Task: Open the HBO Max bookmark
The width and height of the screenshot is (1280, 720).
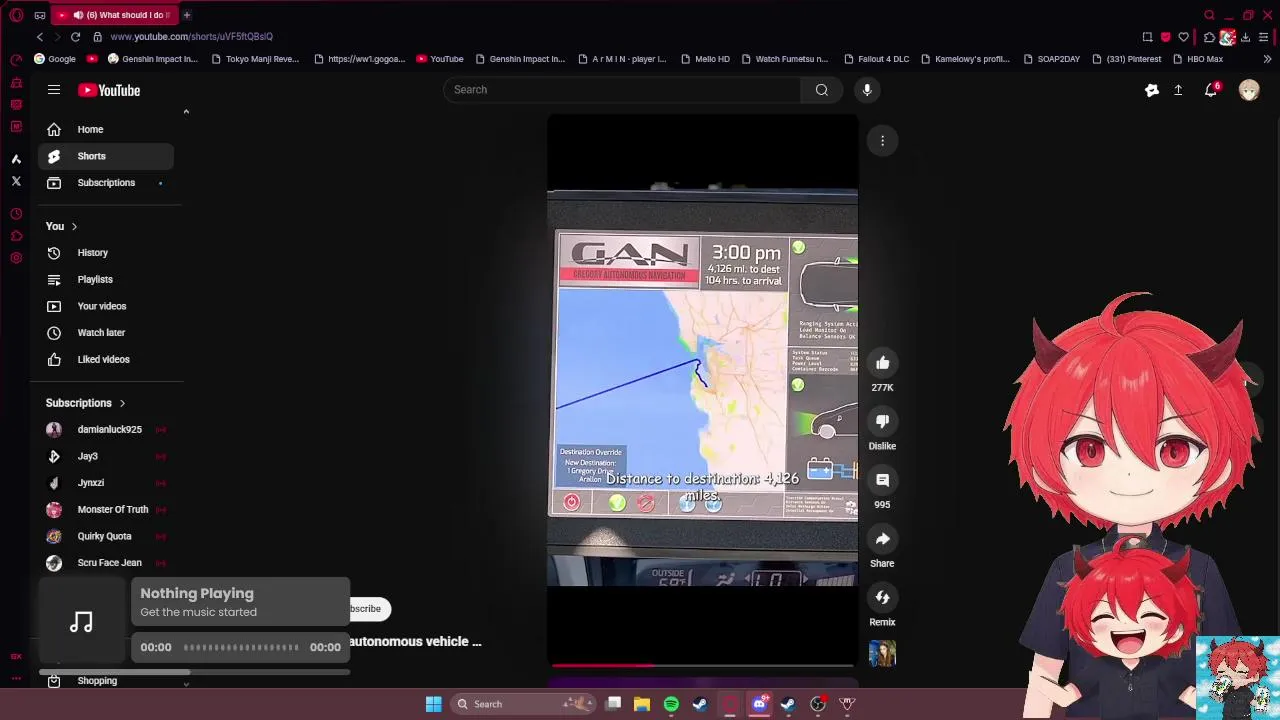Action: 1197,59
